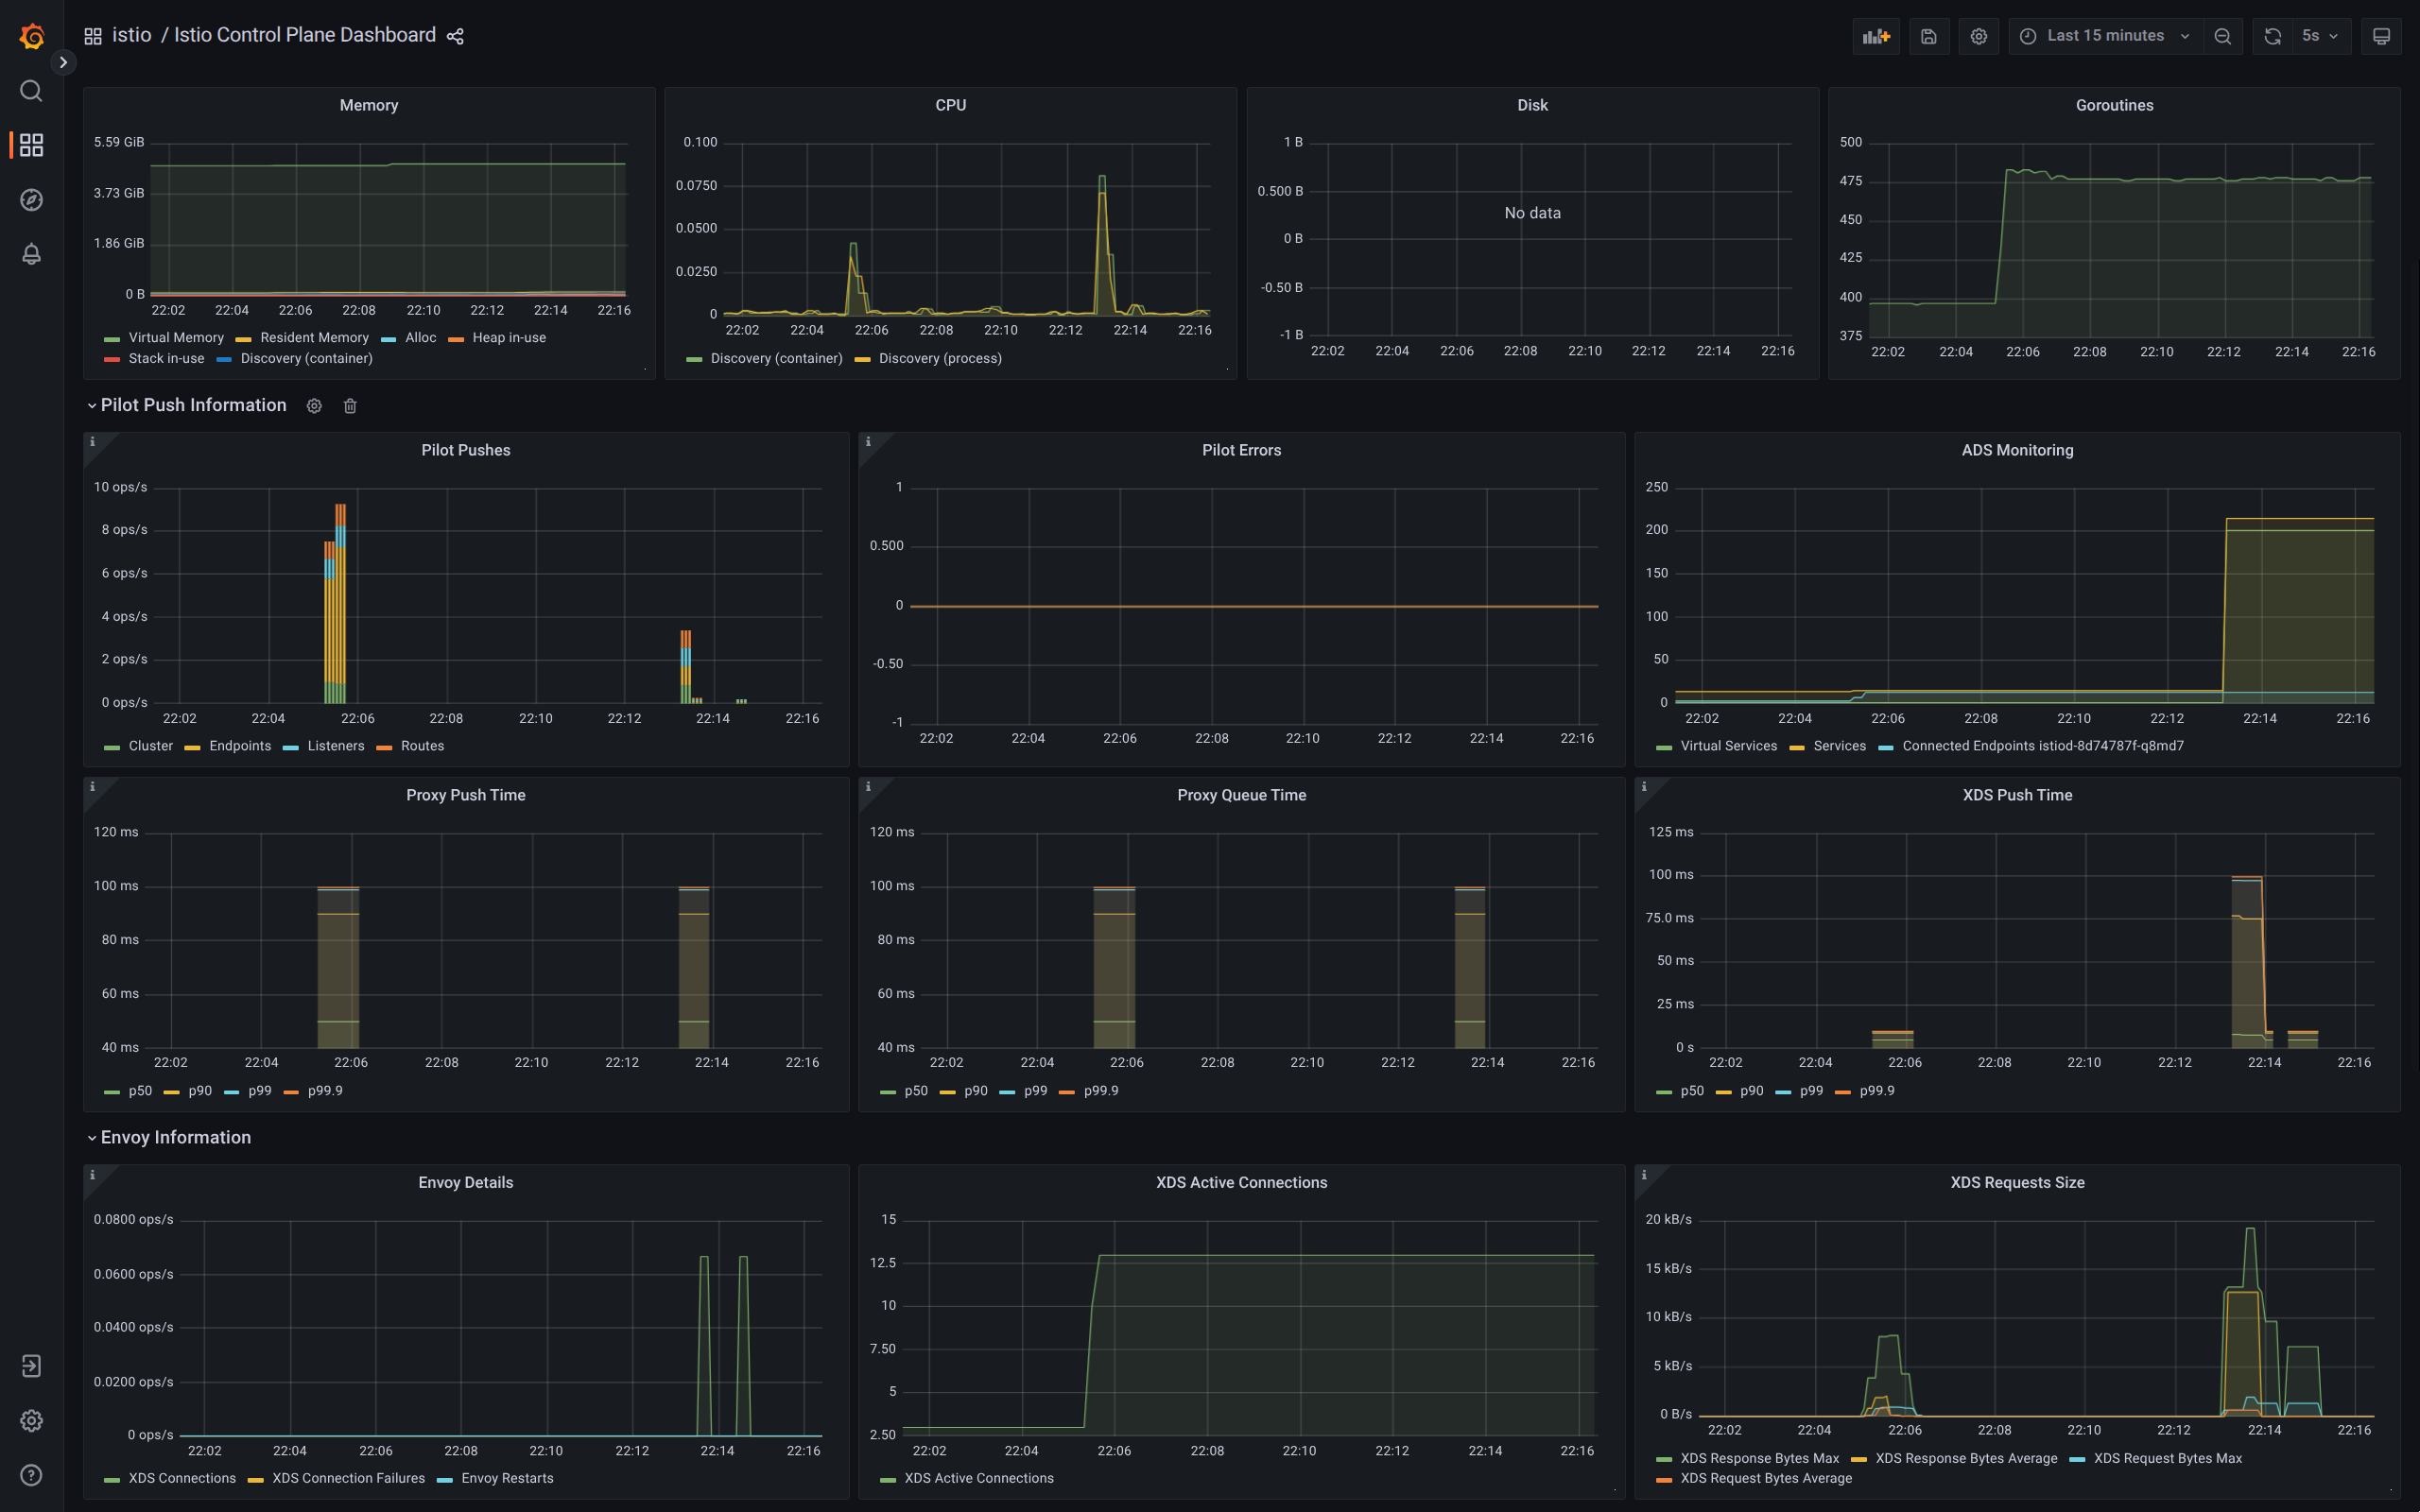Open the Memory panel title menu

pos(369,105)
